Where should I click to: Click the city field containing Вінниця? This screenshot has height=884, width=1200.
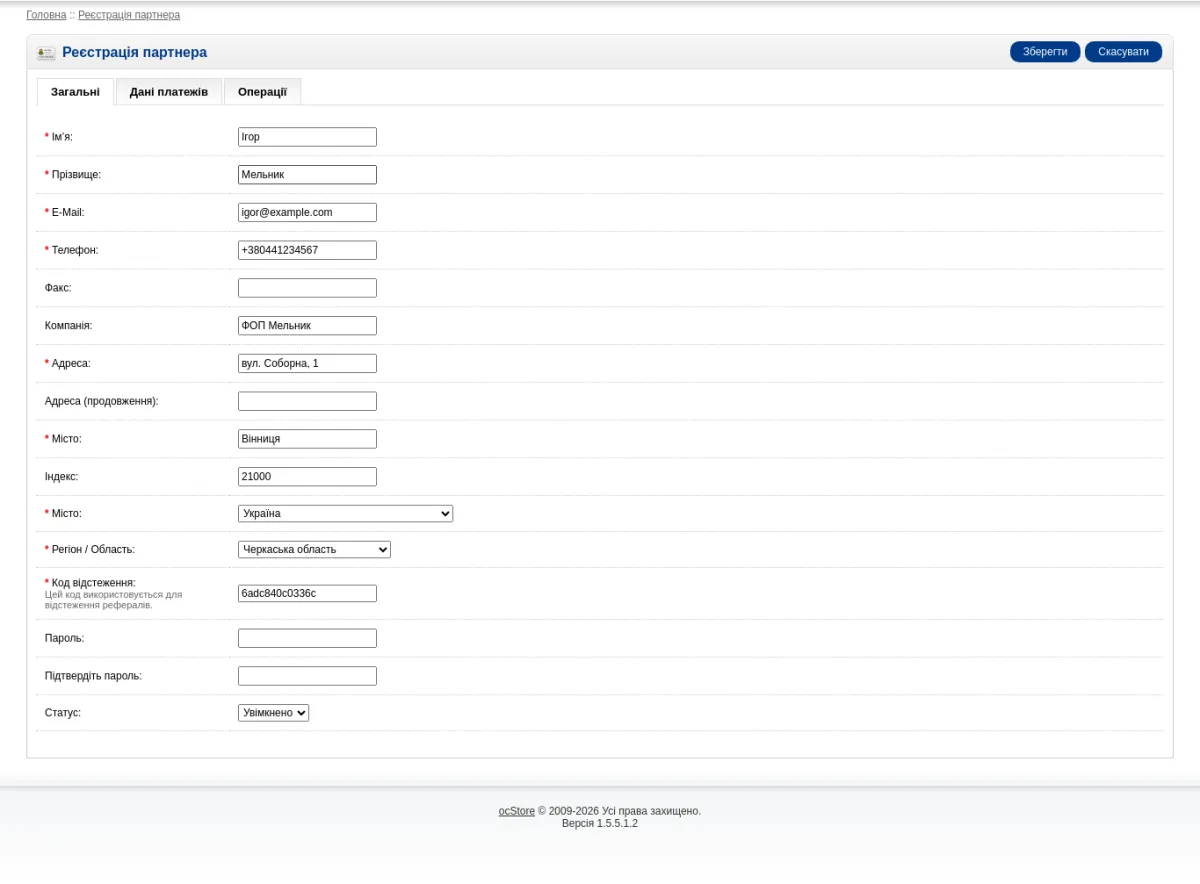(x=307, y=439)
